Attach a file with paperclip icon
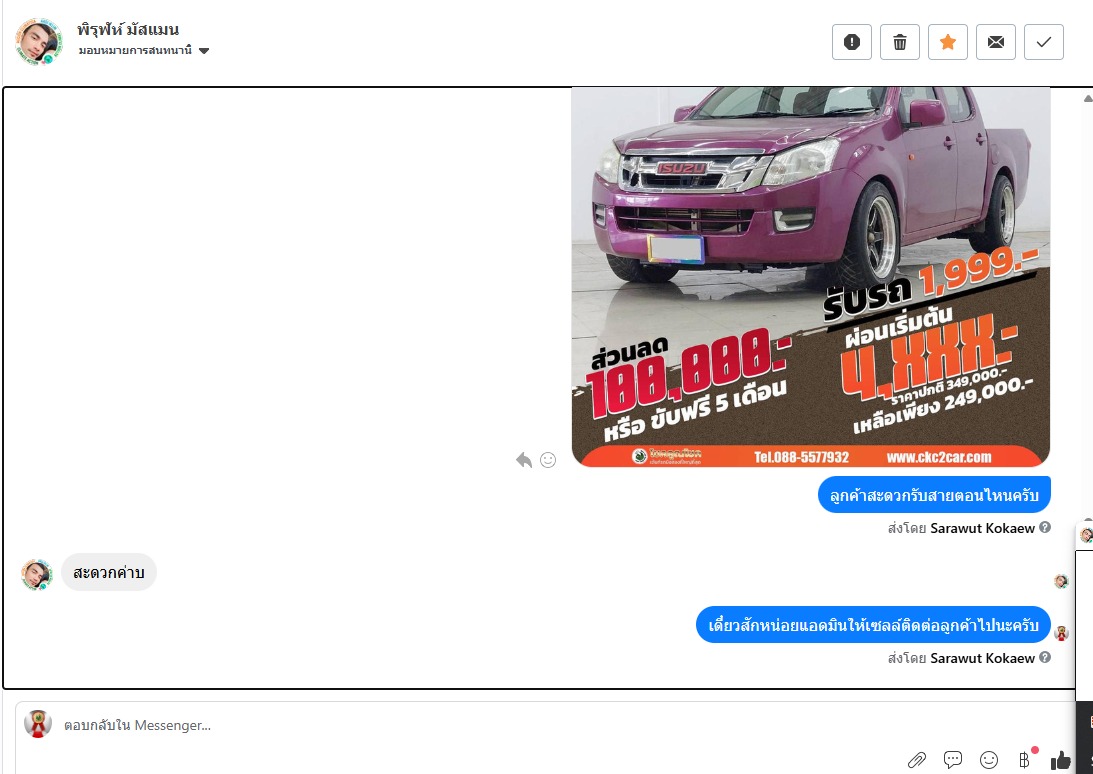The width and height of the screenshot is (1093, 774). click(917, 759)
